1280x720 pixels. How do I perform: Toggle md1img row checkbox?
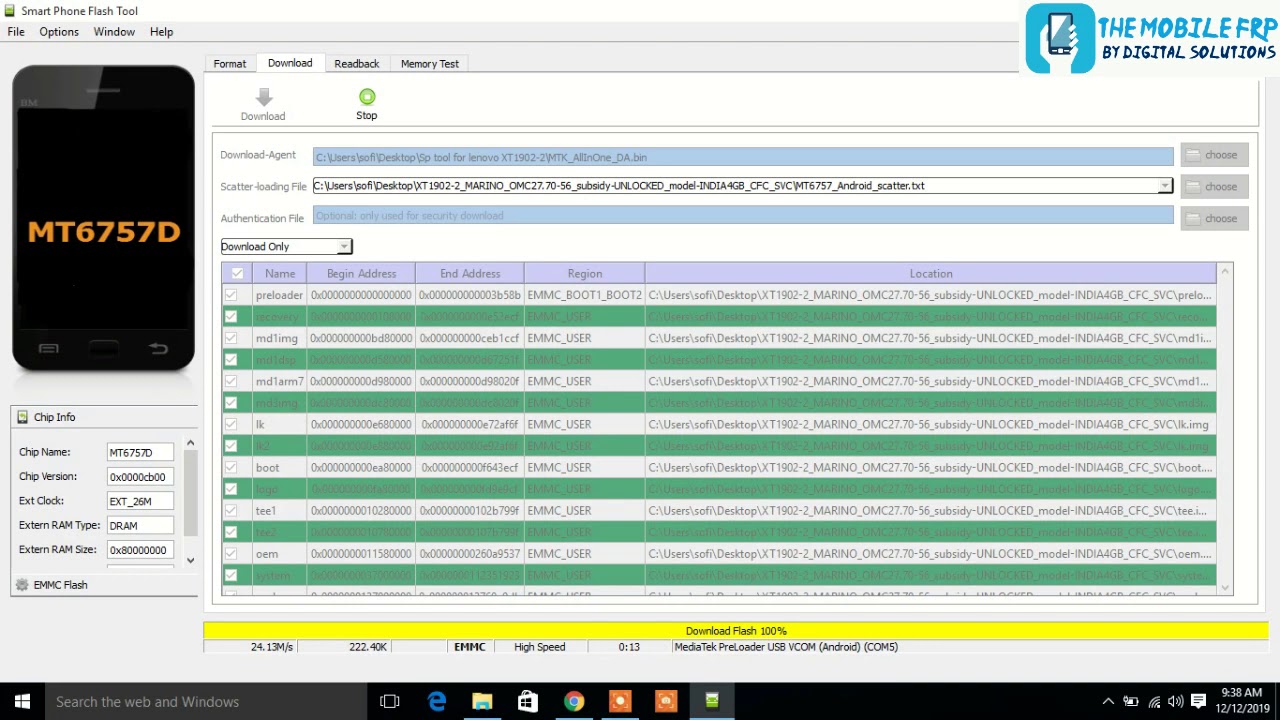[x=231, y=338]
